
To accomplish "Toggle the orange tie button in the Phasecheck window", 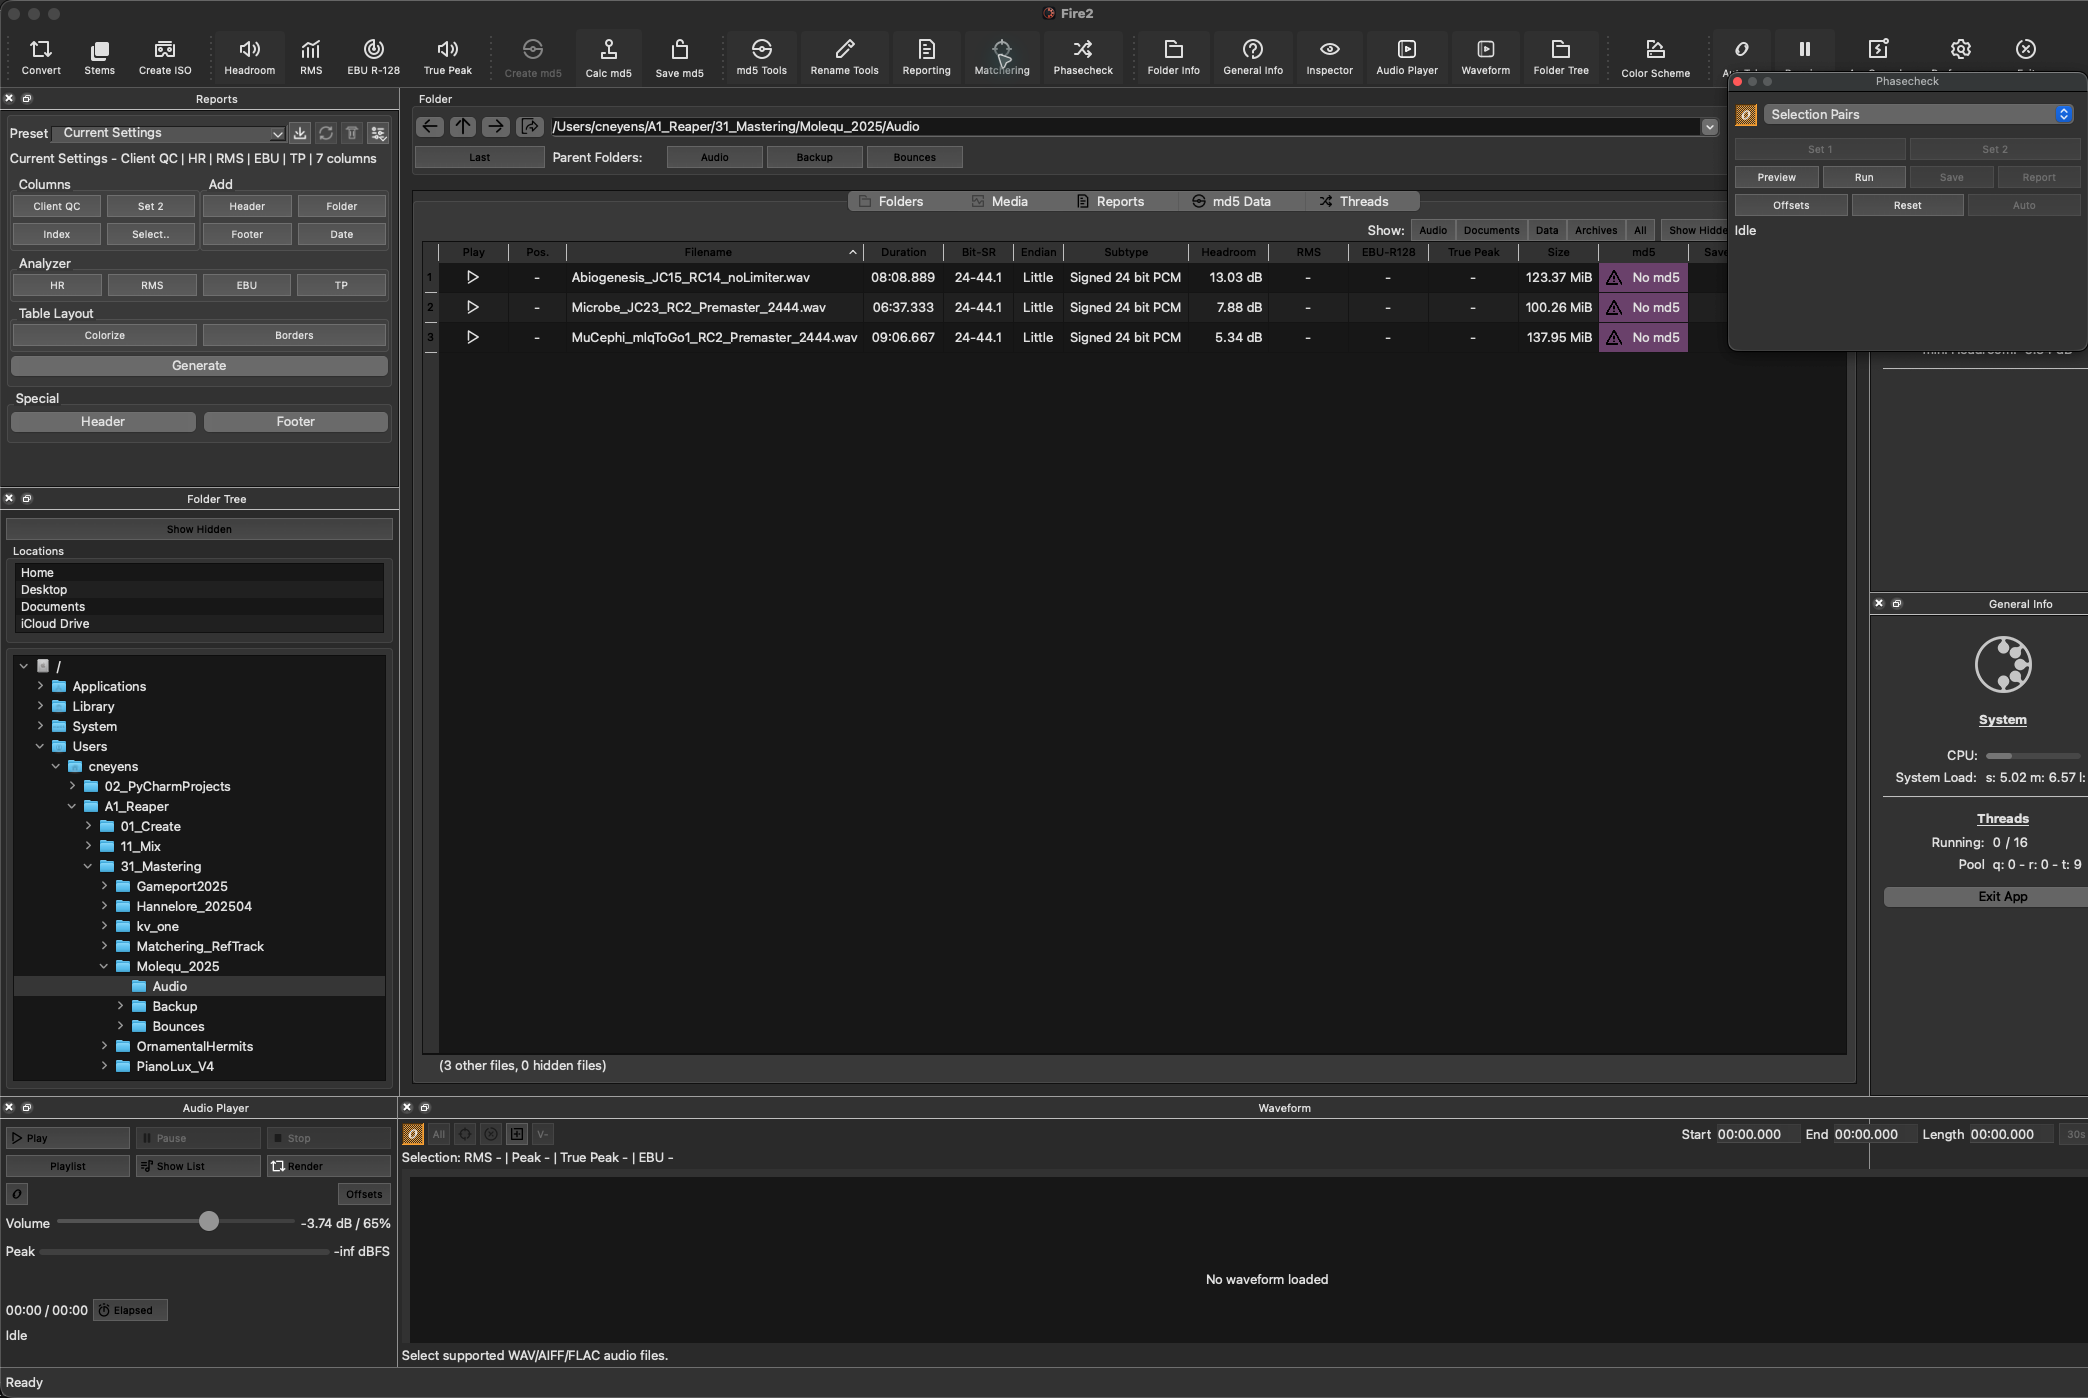I will tap(1746, 115).
